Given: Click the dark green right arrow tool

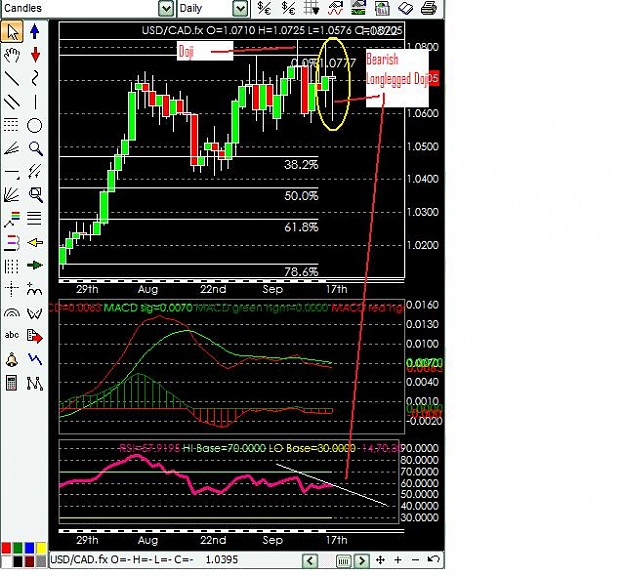Looking at the screenshot, I should tap(35, 265).
